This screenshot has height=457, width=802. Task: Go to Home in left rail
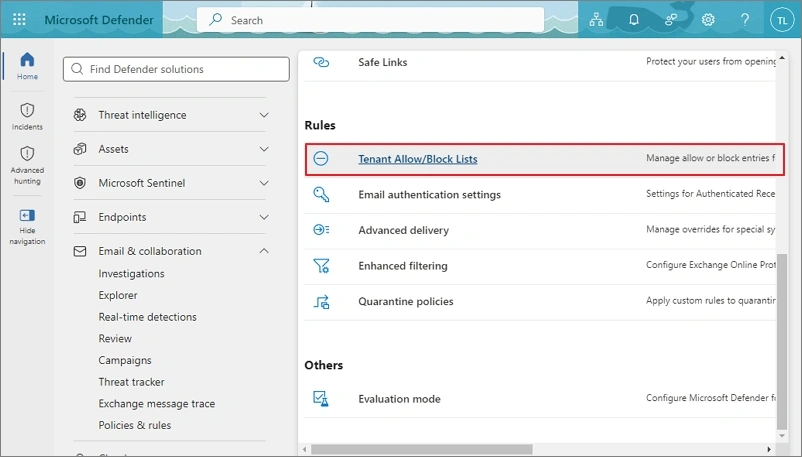tap(27, 66)
